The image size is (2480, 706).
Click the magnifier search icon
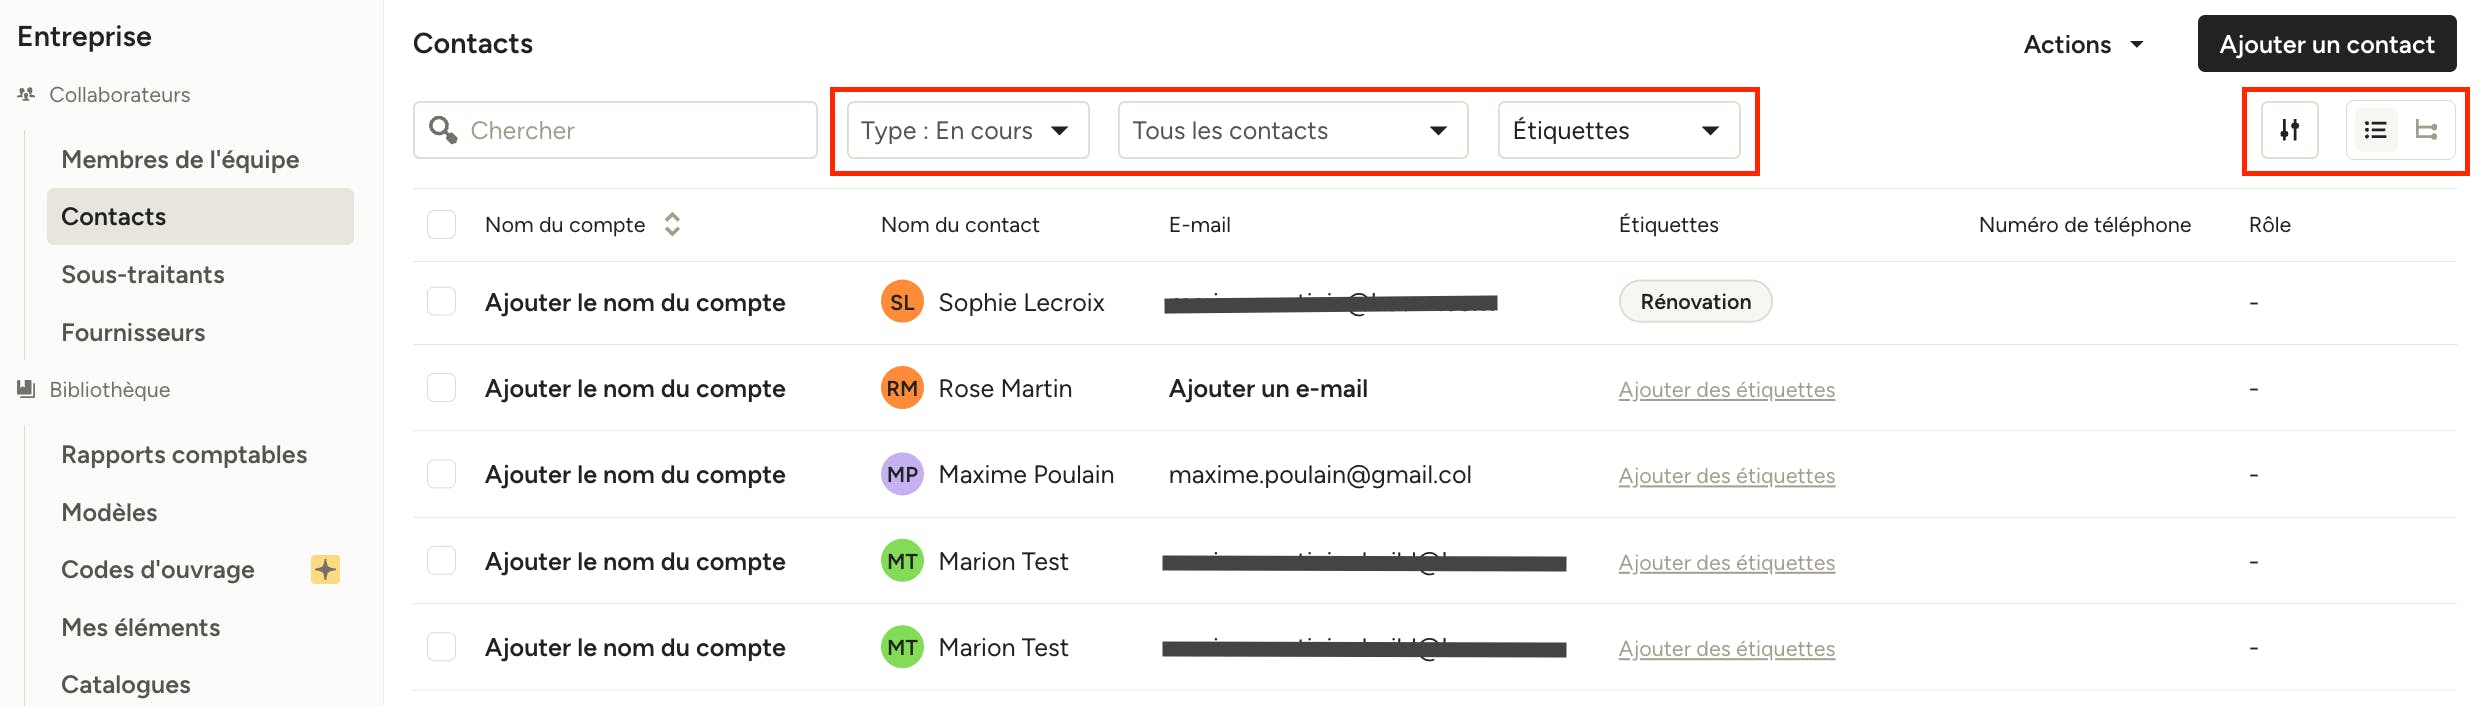point(443,129)
